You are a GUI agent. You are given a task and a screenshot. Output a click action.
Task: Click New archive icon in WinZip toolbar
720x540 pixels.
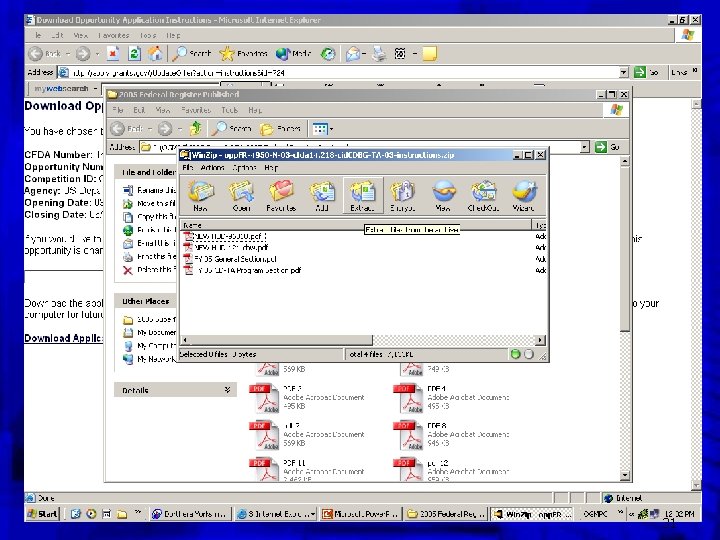(x=201, y=195)
